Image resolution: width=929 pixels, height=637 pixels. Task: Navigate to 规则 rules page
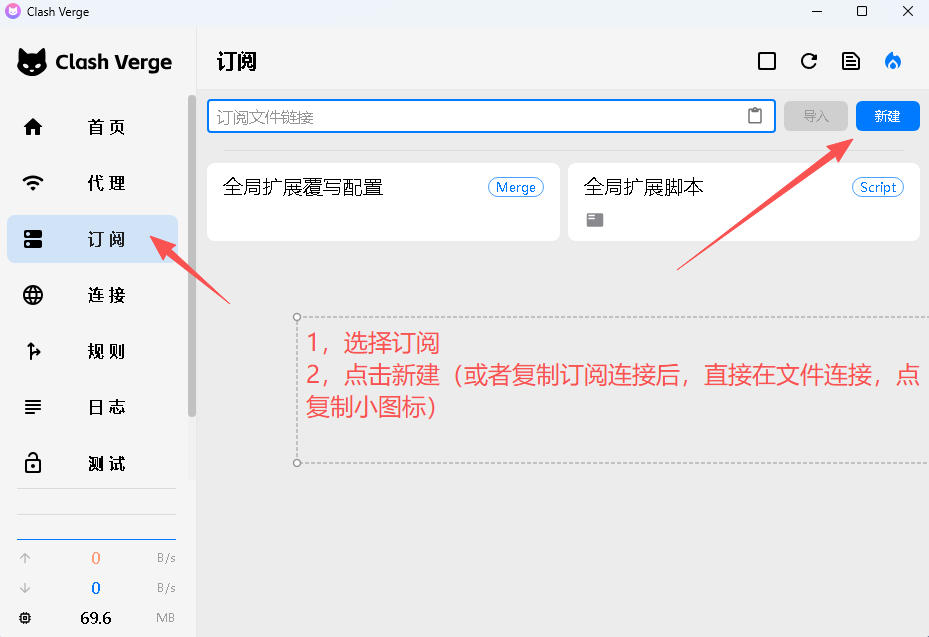point(92,351)
